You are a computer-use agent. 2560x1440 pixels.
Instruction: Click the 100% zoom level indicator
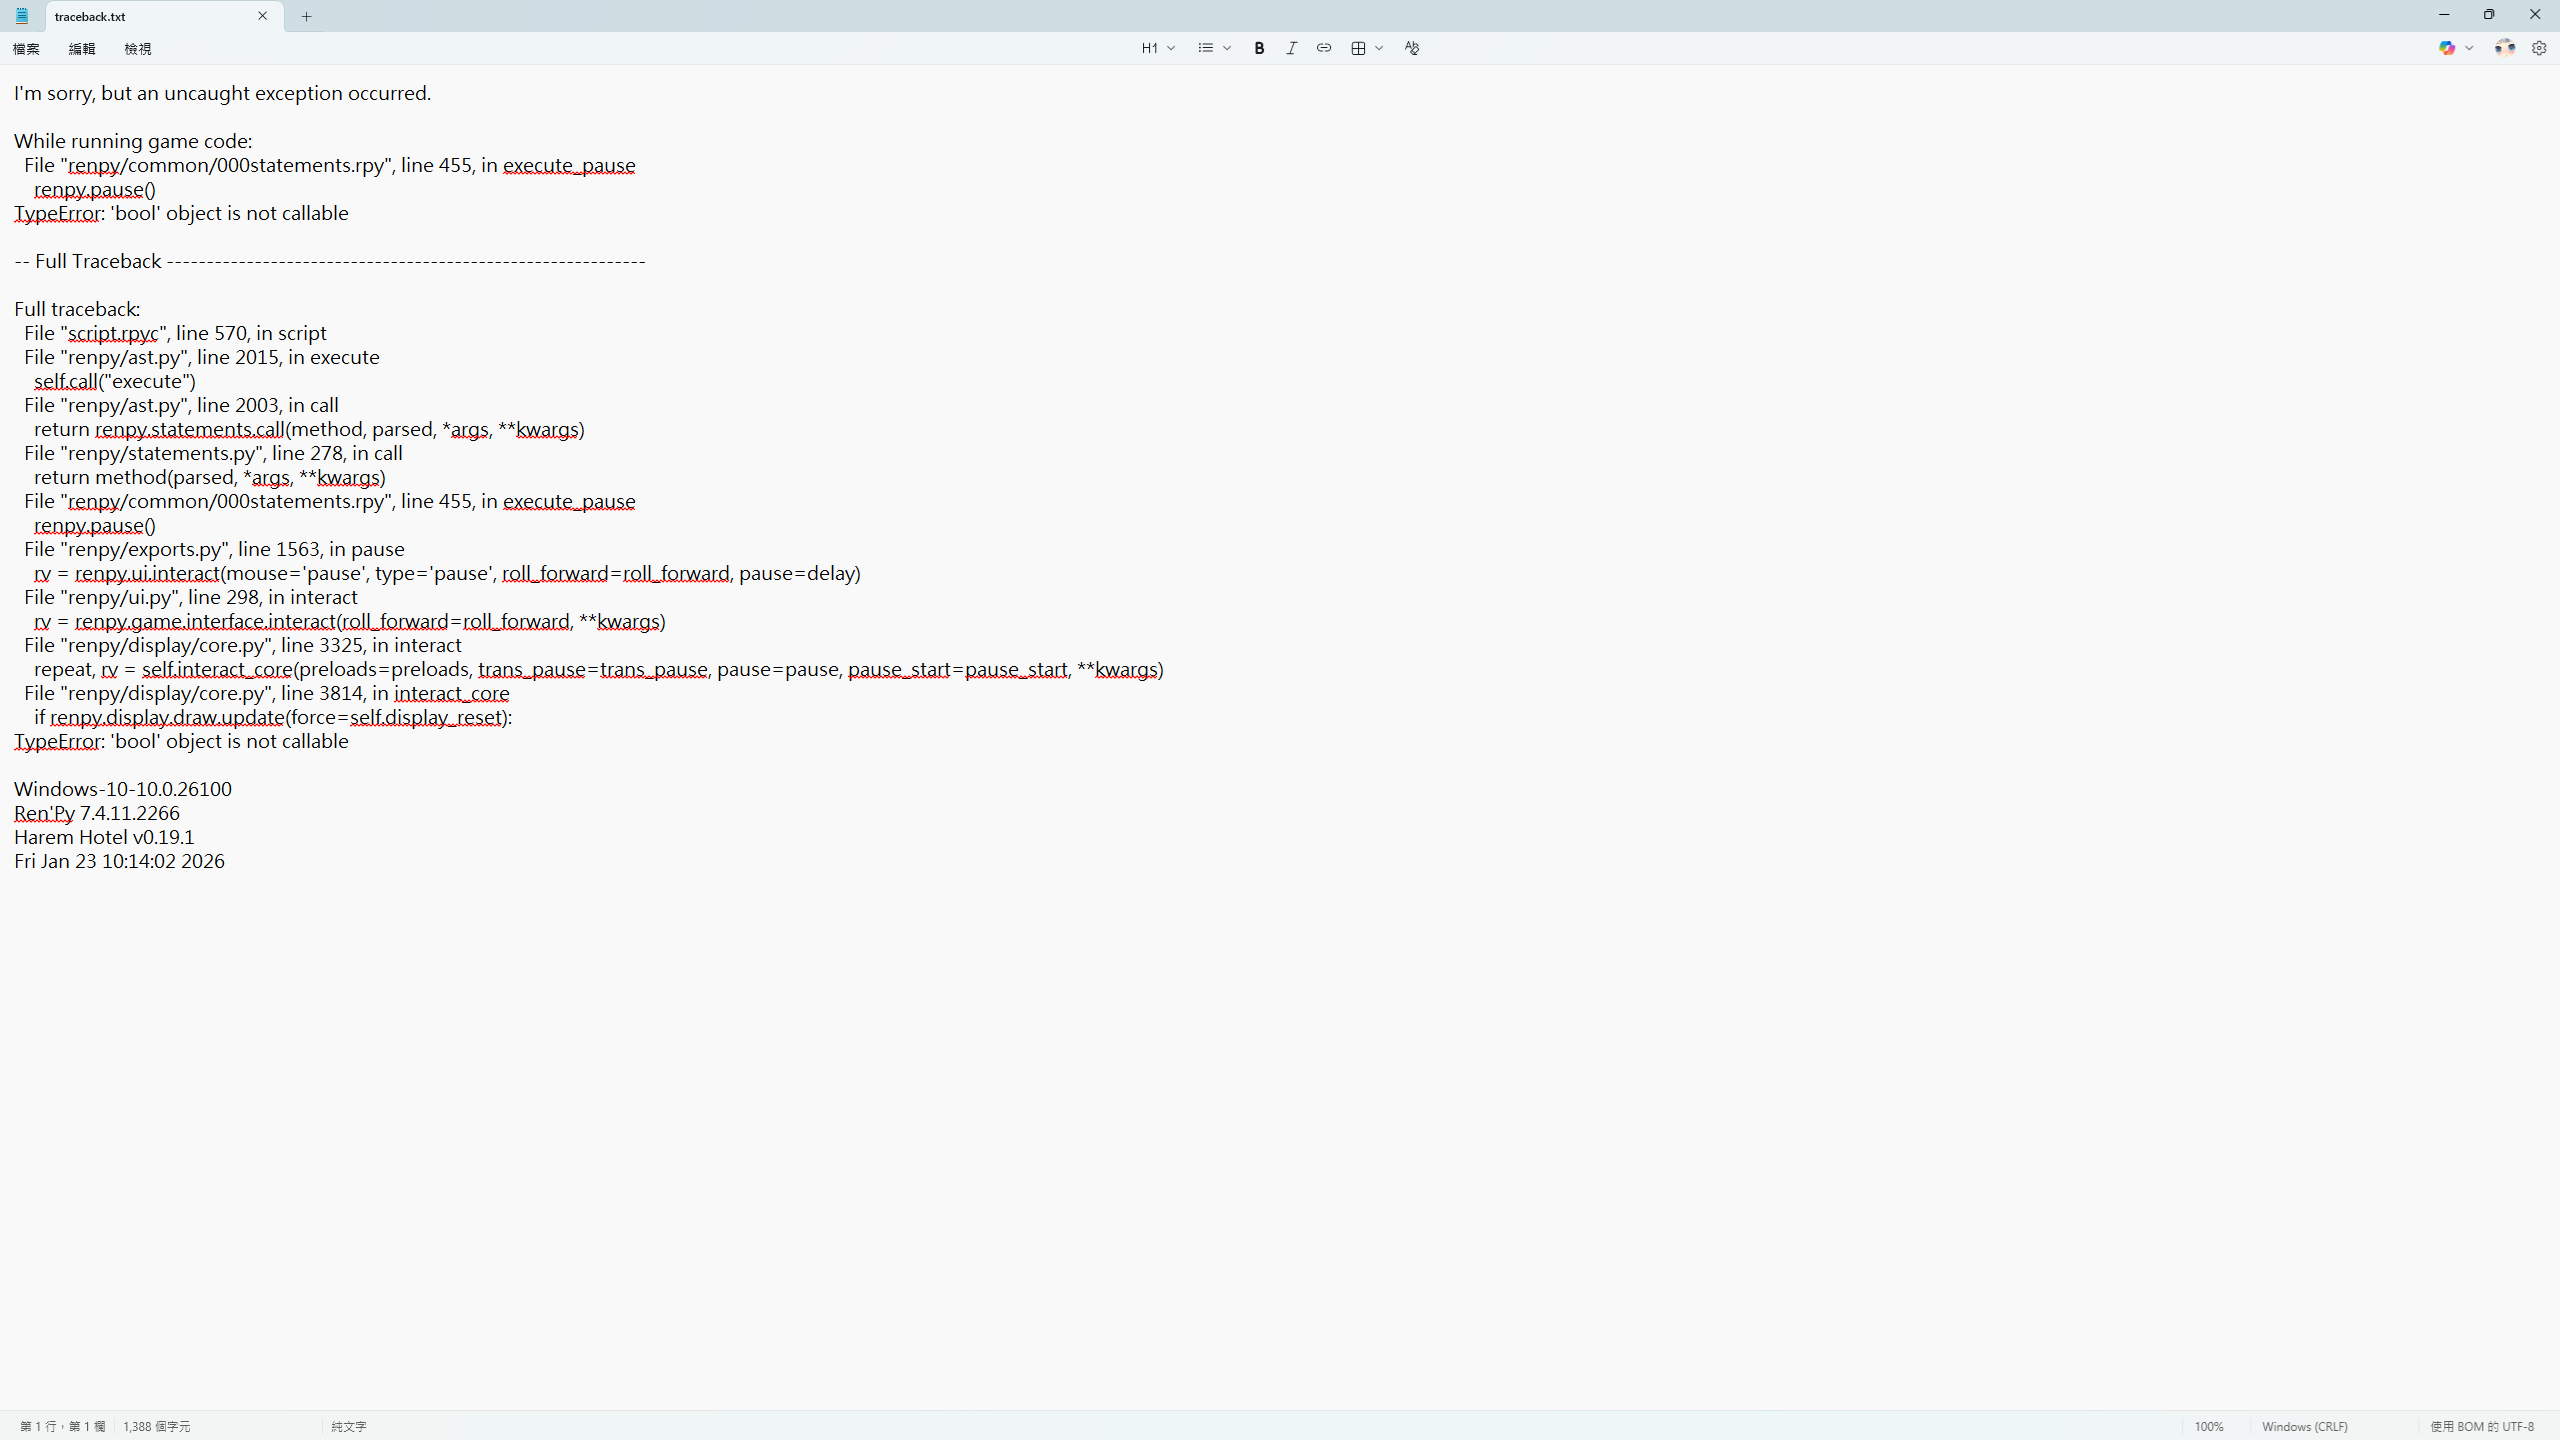(x=2208, y=1426)
